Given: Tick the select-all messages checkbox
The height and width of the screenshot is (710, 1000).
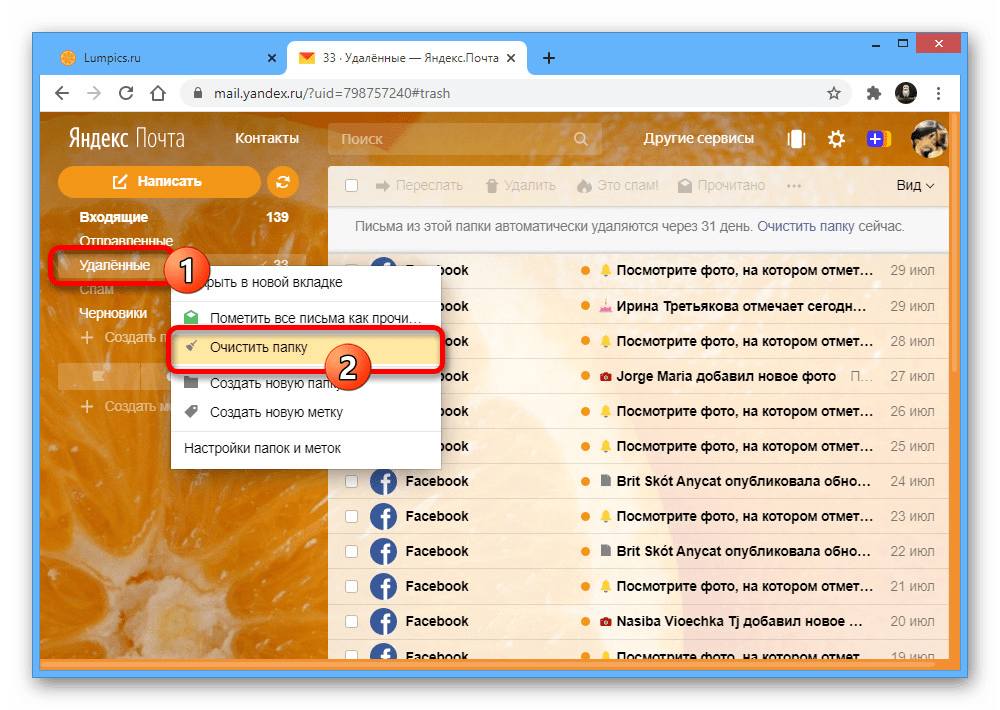Looking at the screenshot, I should (x=352, y=185).
